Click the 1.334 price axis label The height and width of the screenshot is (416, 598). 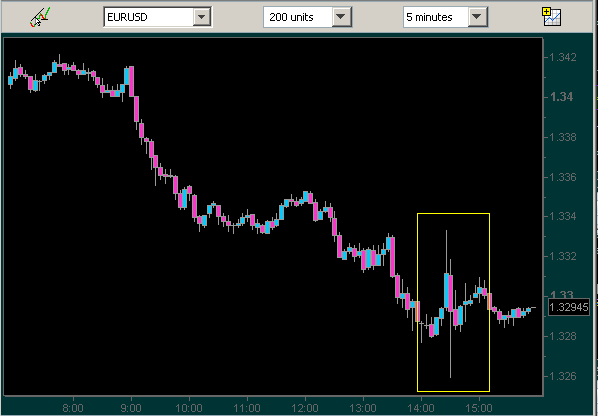(563, 217)
